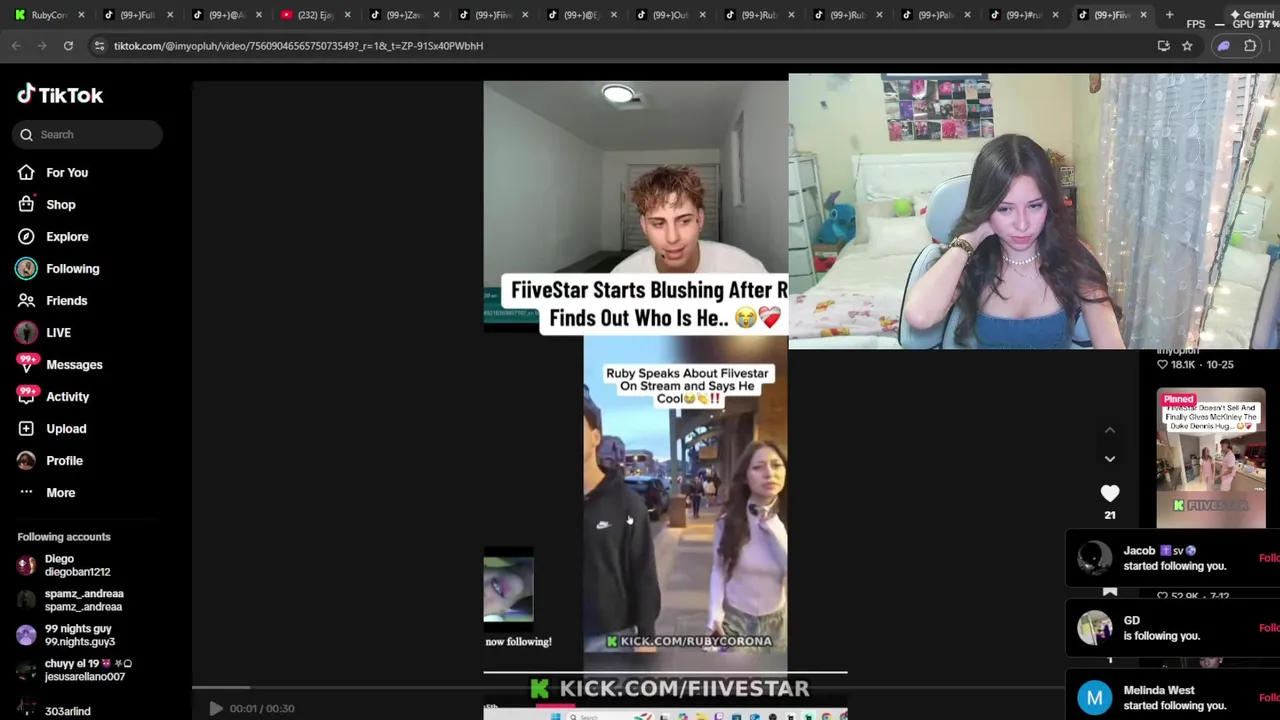
Task: Go to the next video arrow
Action: pos(1110,458)
